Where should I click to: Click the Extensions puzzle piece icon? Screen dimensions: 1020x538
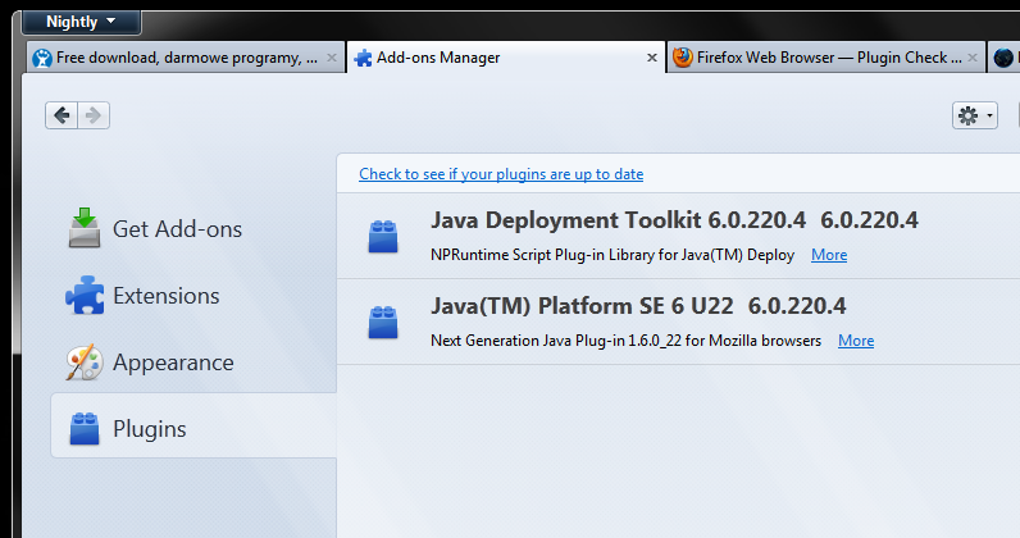[85, 295]
